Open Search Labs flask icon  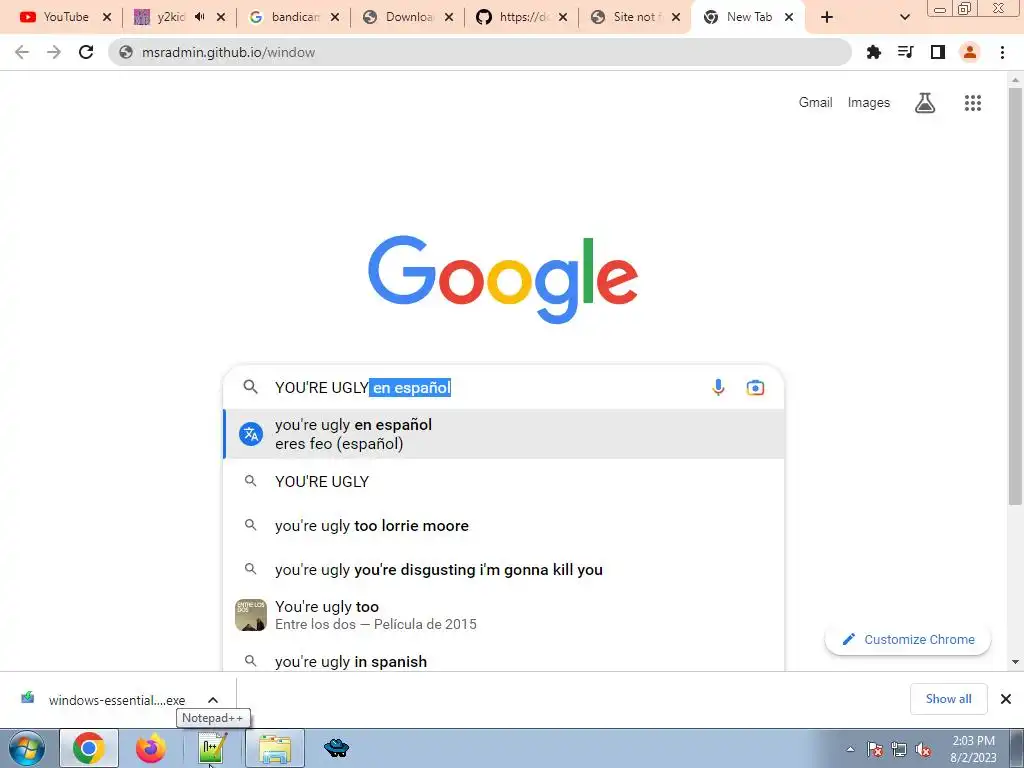click(x=925, y=103)
